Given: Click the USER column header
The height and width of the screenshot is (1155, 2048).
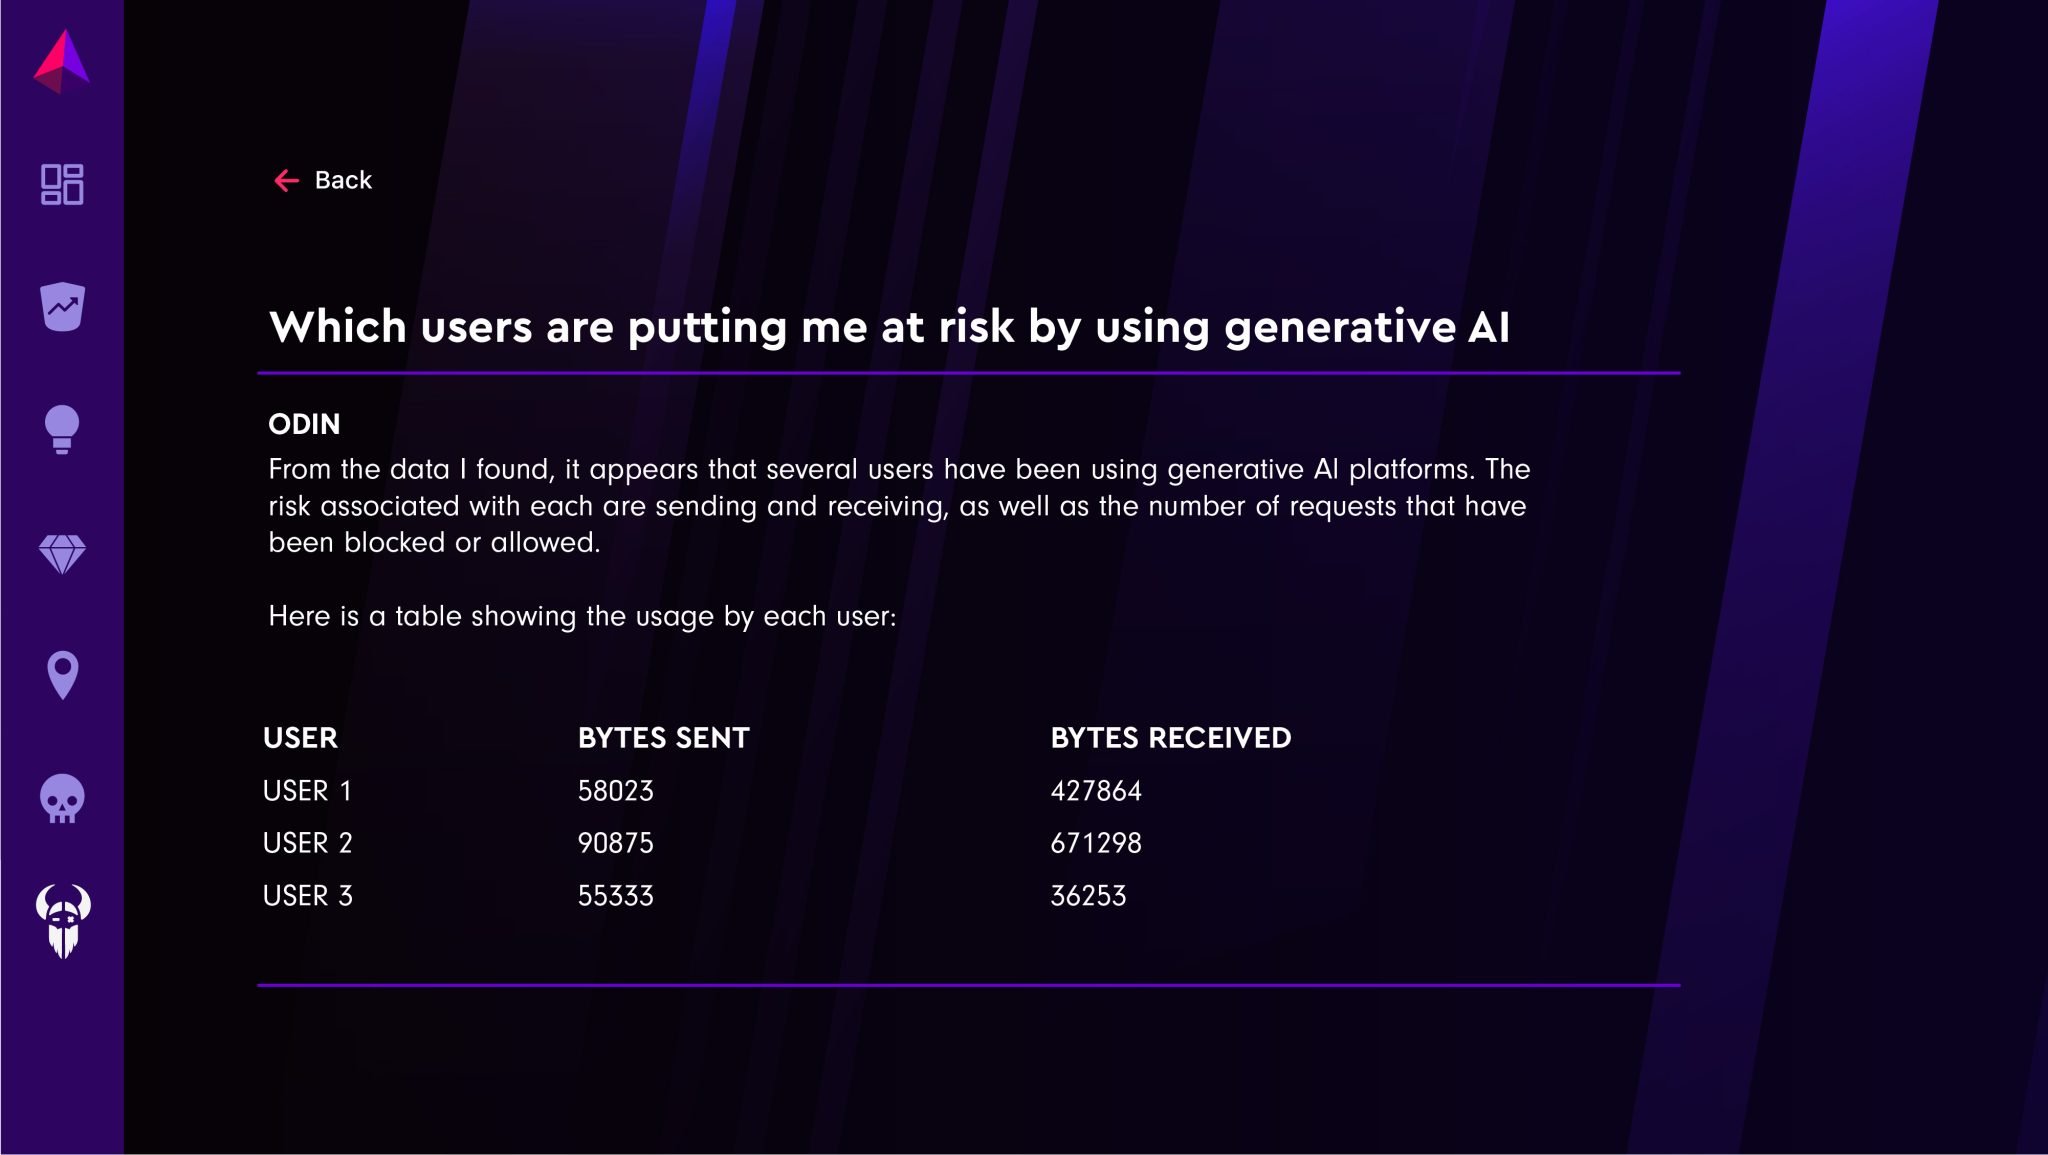Looking at the screenshot, I should [x=300, y=738].
